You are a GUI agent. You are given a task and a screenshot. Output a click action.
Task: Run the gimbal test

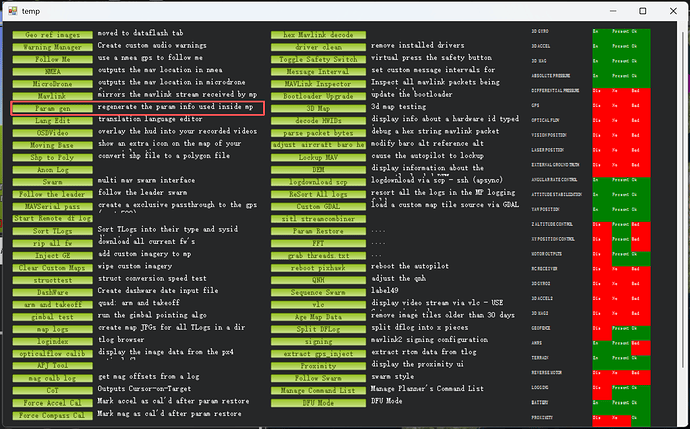(52, 317)
